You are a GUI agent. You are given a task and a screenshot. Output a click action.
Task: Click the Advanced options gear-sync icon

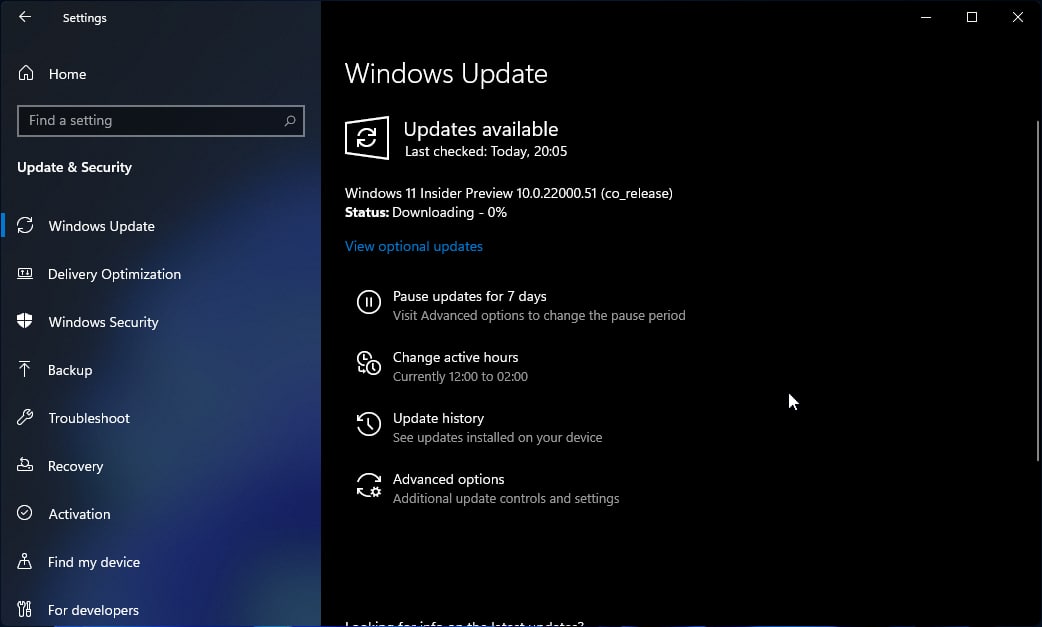(x=369, y=486)
